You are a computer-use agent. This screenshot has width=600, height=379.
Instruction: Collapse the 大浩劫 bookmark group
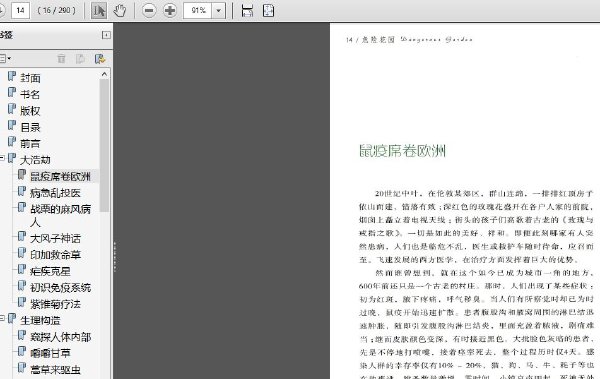click(2, 157)
